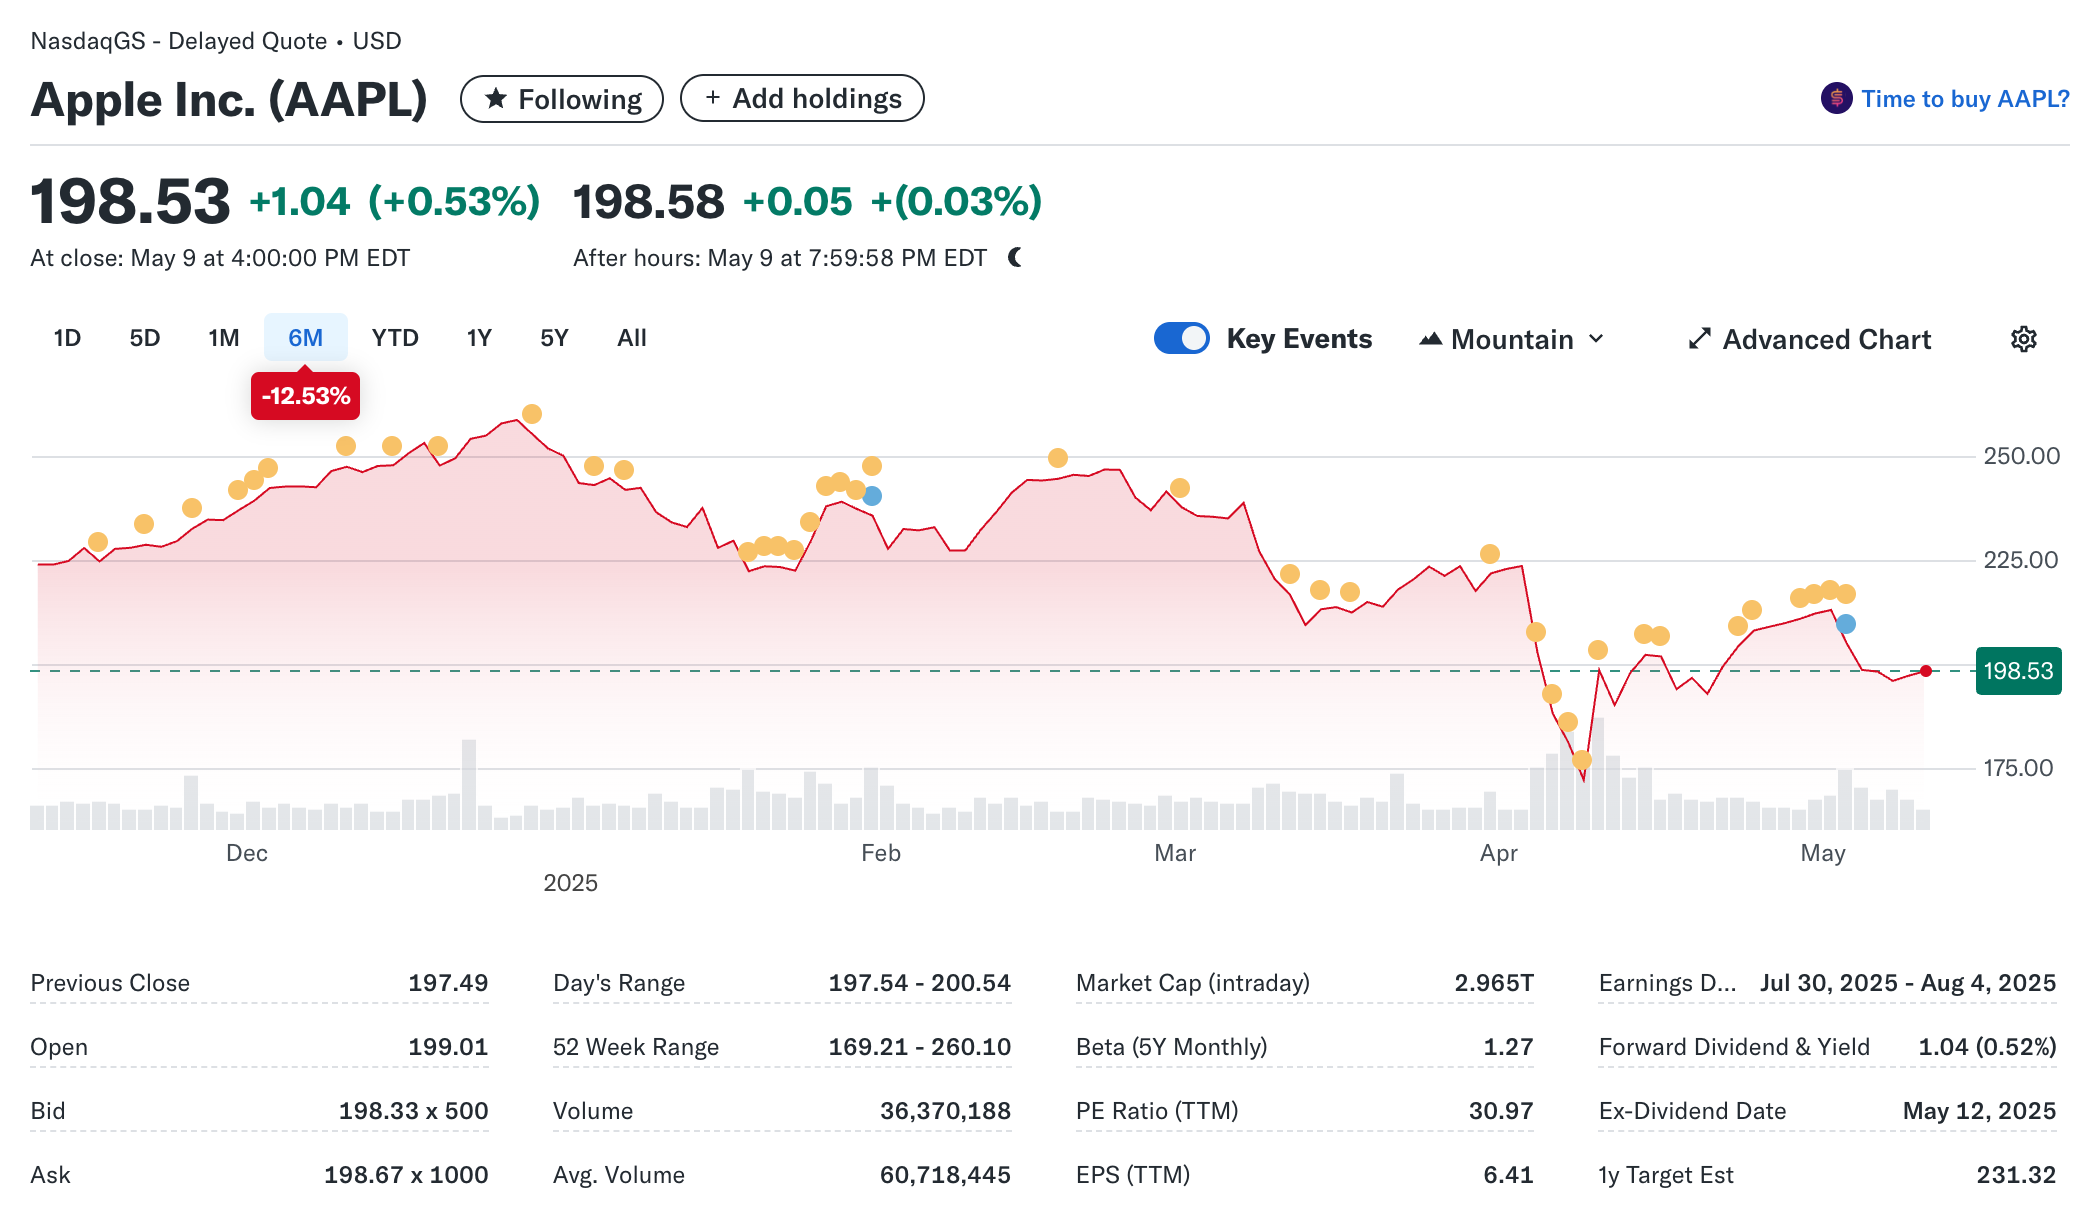Click the Advanced Chart expand arrow icon

1699,339
